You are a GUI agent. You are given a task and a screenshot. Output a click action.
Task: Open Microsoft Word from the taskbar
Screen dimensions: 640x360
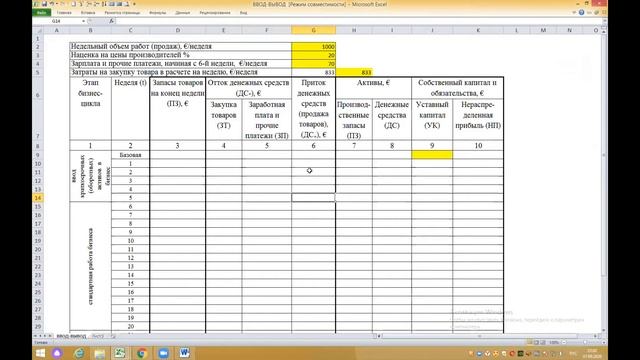[x=184, y=353]
